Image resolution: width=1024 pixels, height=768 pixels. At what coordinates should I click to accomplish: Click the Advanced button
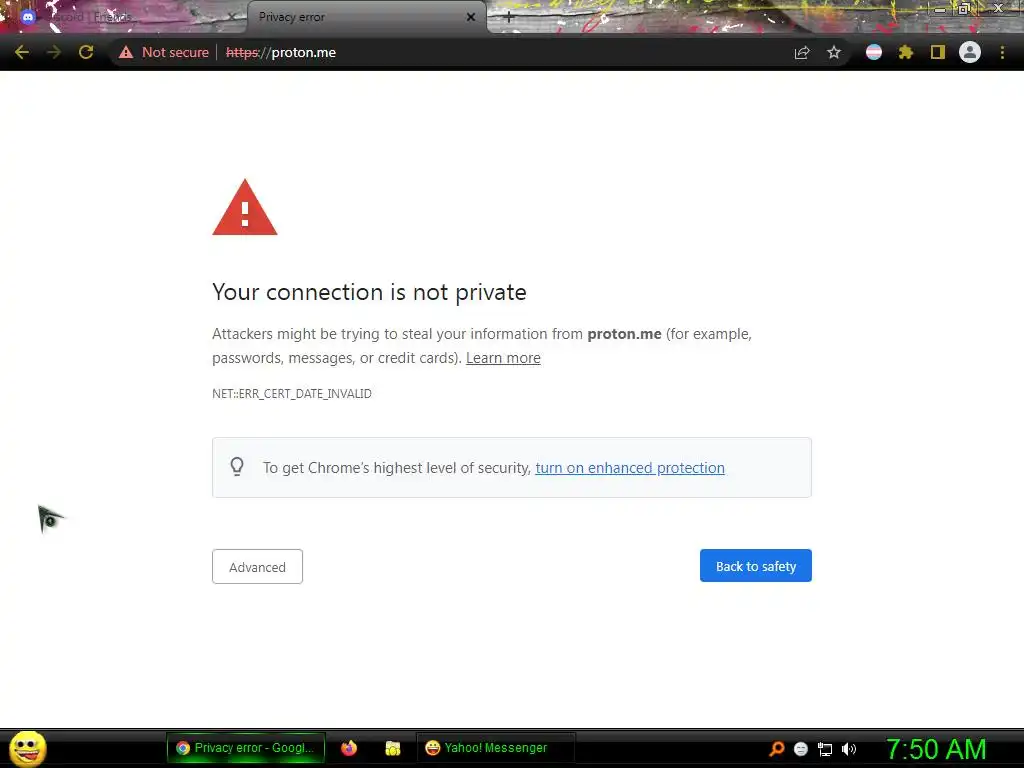tap(257, 566)
